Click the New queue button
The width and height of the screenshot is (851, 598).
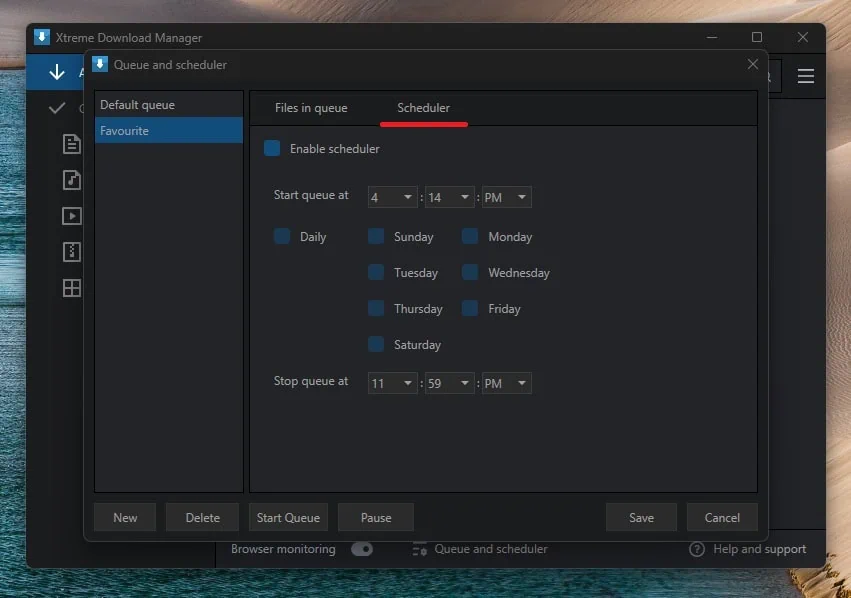pyautogui.click(x=125, y=518)
